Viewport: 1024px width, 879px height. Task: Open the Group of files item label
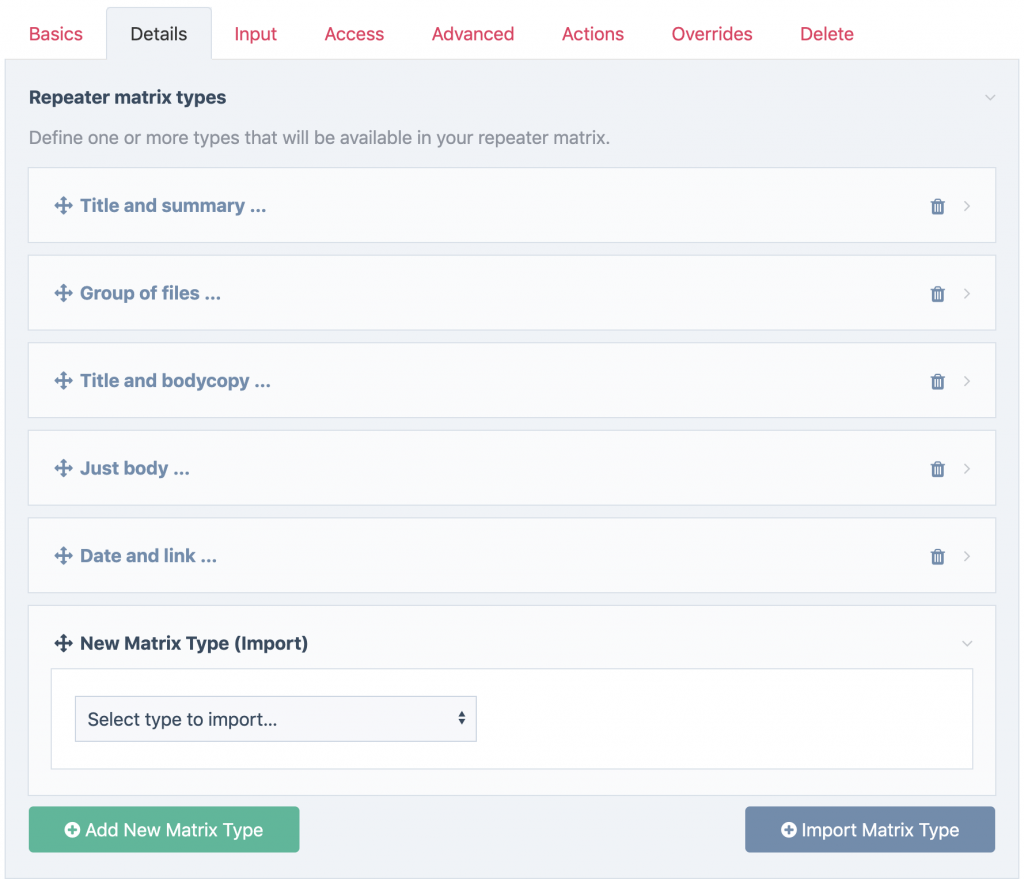pos(150,293)
